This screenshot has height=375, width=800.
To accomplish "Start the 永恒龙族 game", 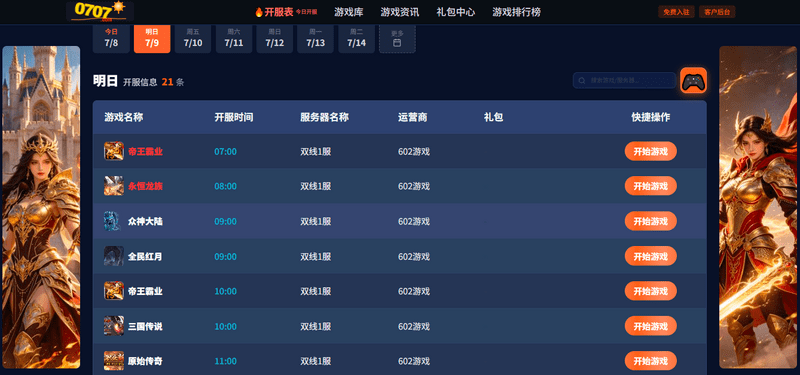I will pos(651,186).
